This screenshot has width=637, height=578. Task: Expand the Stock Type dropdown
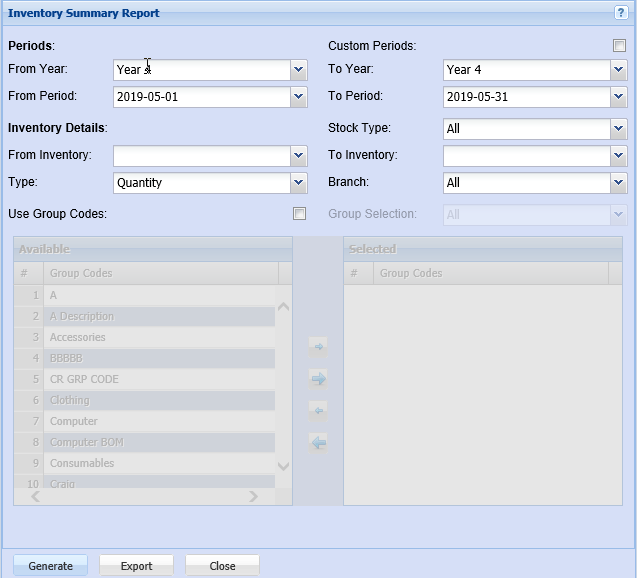pyautogui.click(x=618, y=129)
